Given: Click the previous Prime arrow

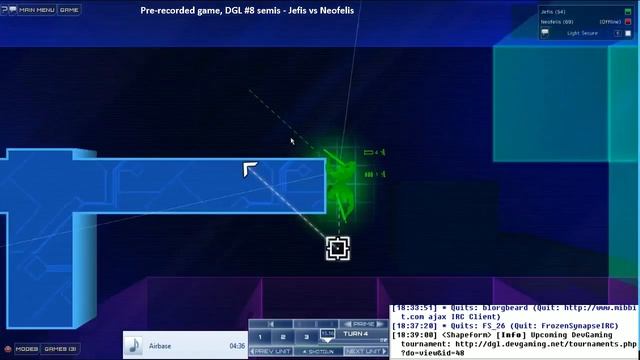Looking at the screenshot, I should pos(348,324).
